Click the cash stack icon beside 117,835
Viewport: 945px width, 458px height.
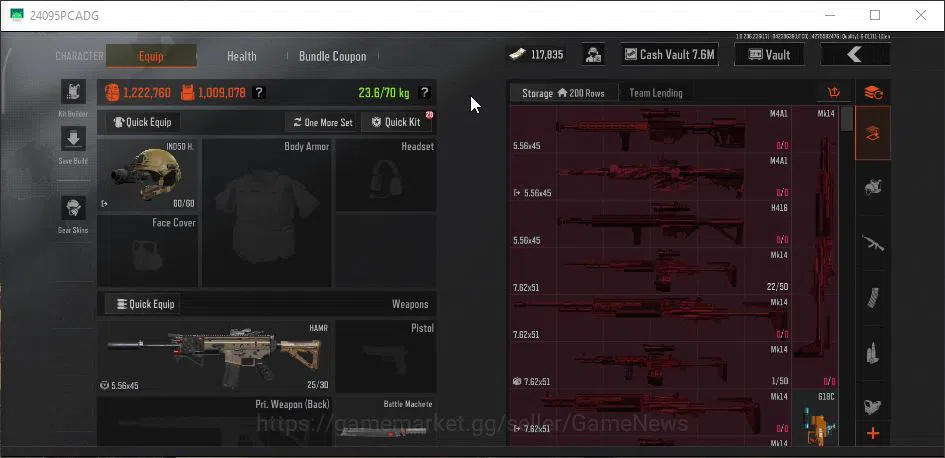[x=517, y=55]
